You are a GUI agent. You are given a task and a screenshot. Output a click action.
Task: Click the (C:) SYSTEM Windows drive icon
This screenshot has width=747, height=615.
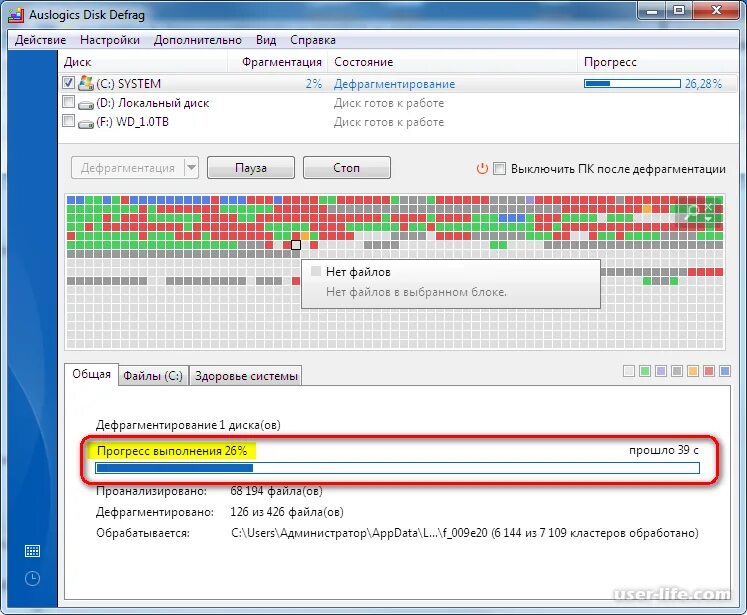click(x=86, y=83)
